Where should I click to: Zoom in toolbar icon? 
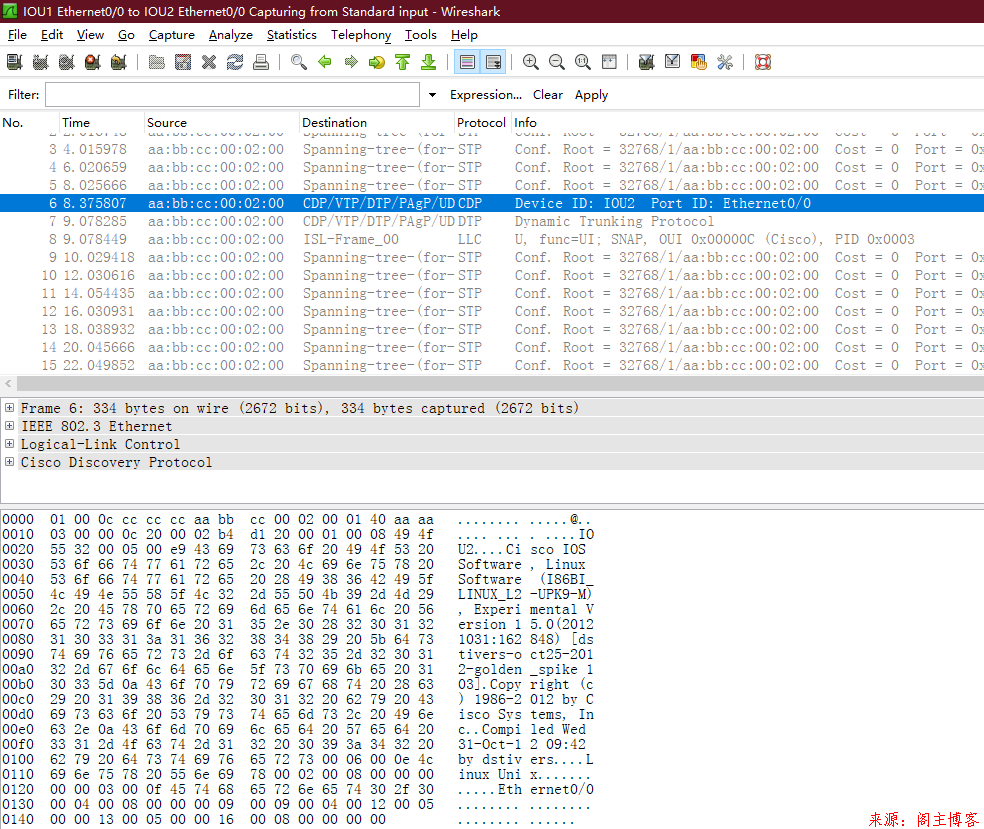[x=531, y=62]
